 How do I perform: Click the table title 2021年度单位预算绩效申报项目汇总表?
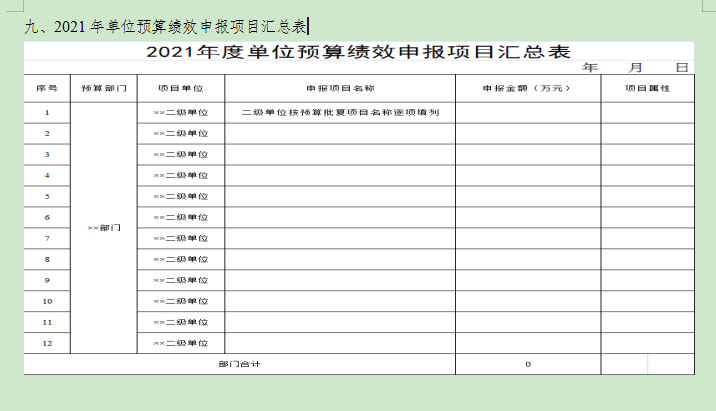(358, 54)
